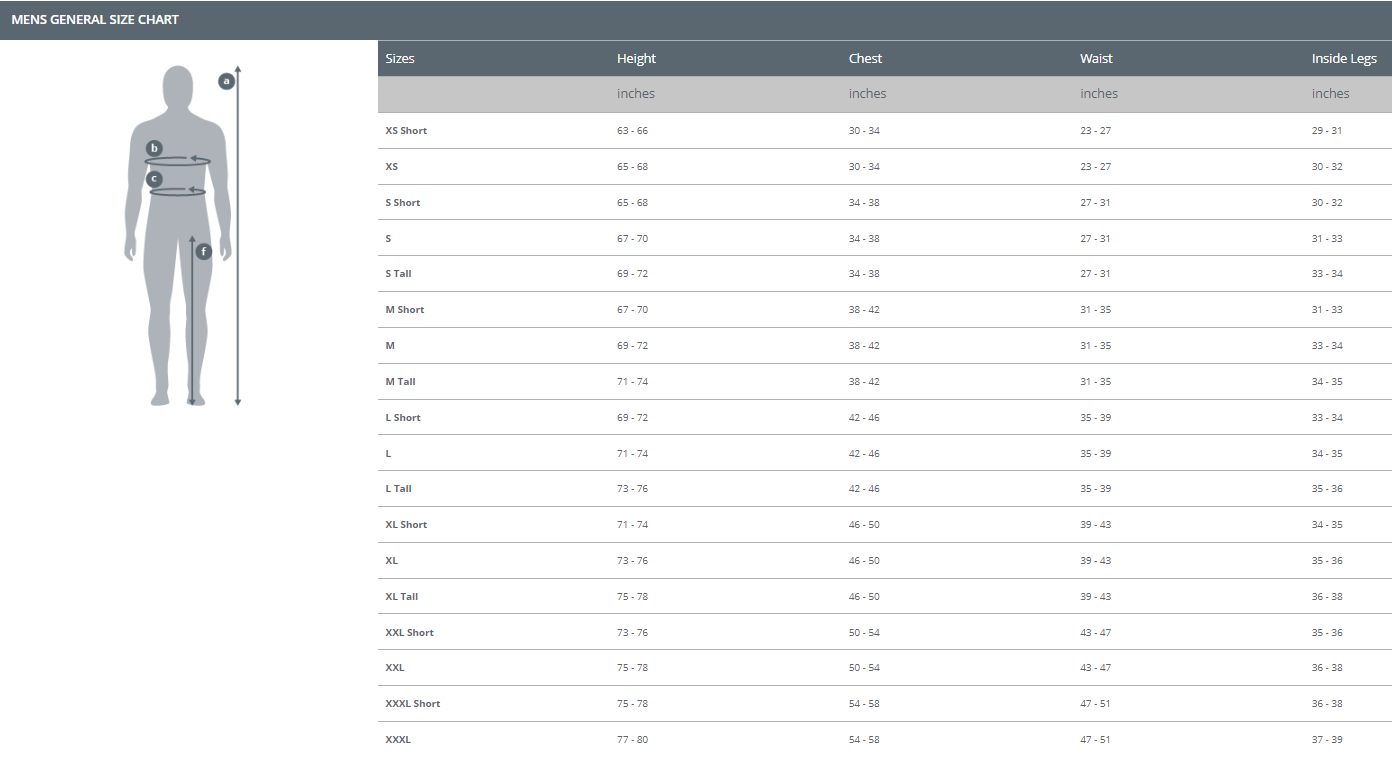Screen dimensions: 1392x767
Task: Click the chest arrow pointing across the torso
Action: point(190,158)
